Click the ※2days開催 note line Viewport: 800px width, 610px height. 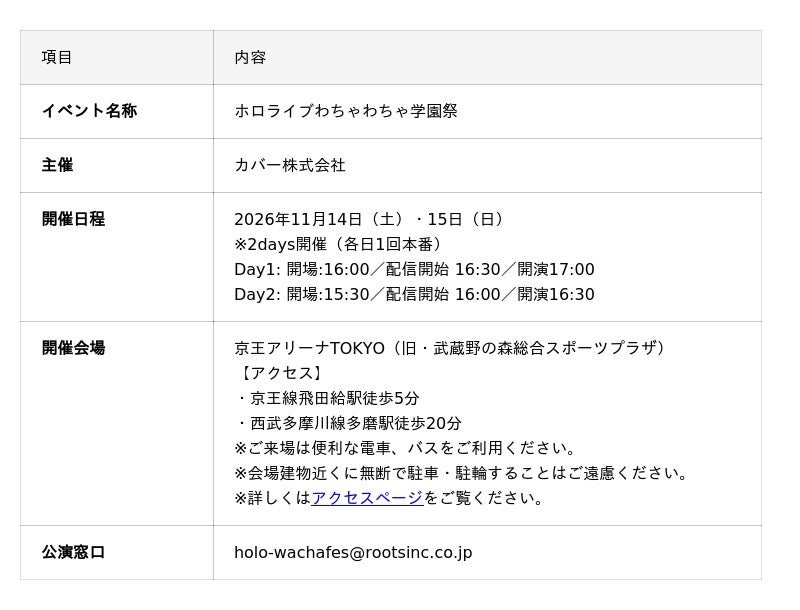tap(338, 244)
